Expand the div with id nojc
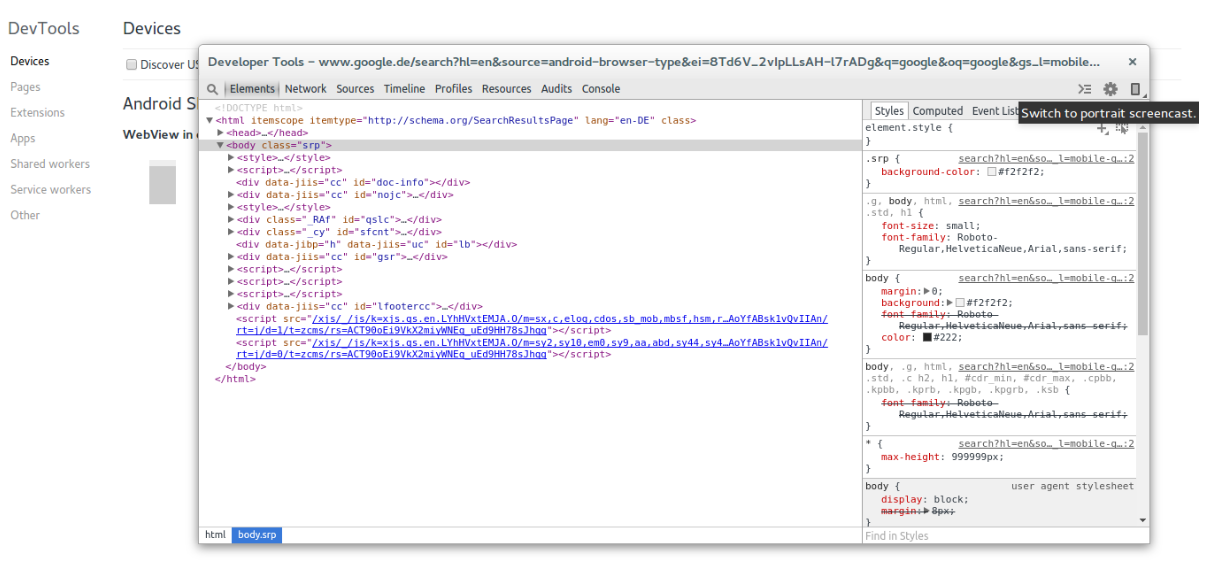The image size is (1205, 569). point(232,195)
